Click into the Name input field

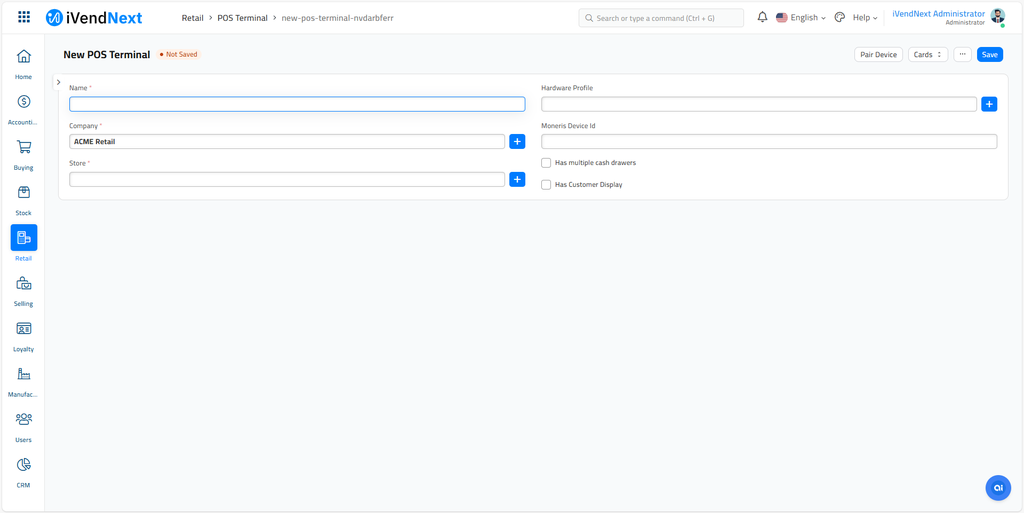(x=297, y=104)
